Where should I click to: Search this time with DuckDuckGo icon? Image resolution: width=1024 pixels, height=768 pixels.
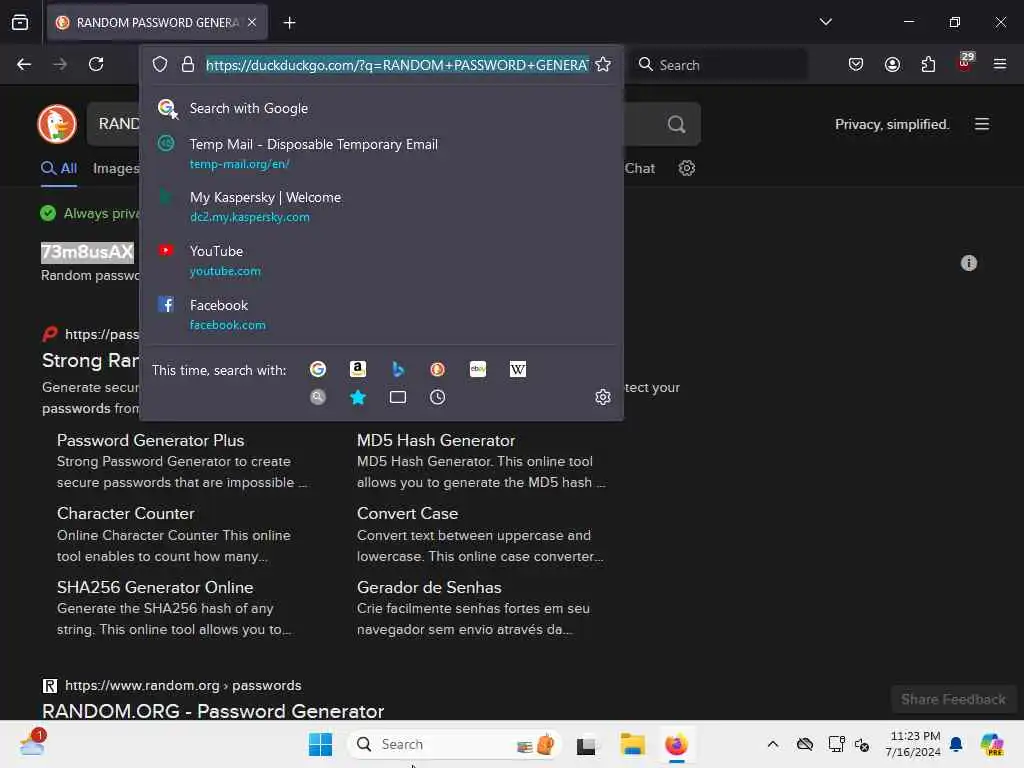[x=438, y=370]
